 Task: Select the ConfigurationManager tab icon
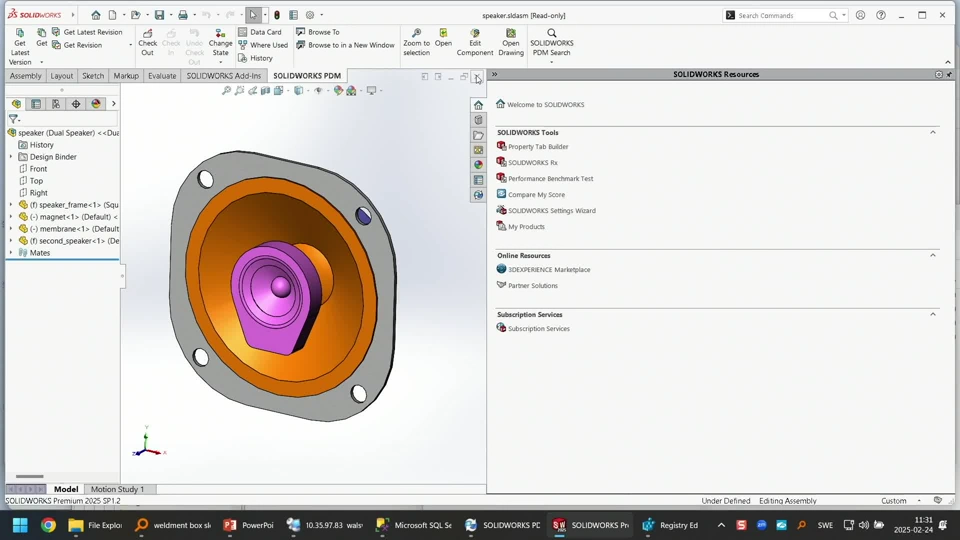56,103
